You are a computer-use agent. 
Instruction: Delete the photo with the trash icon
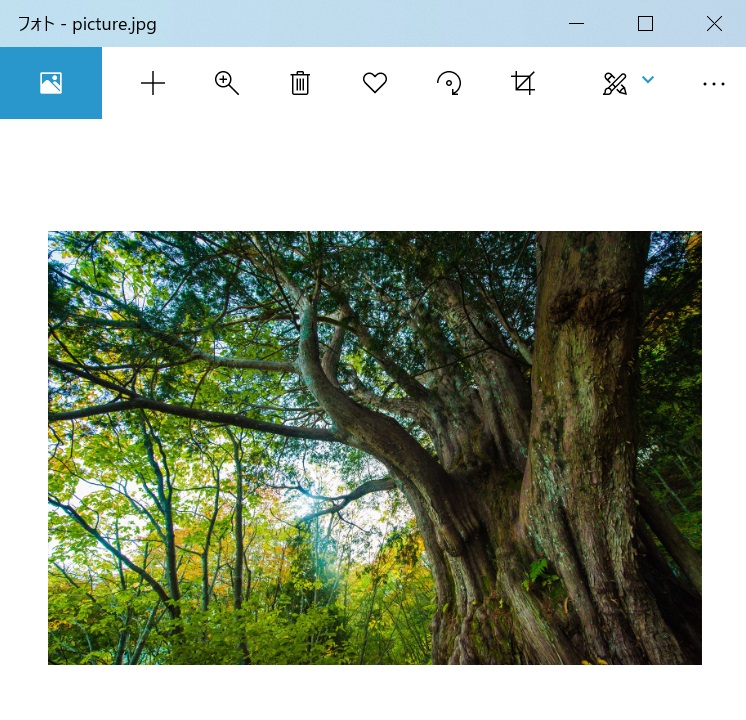[x=300, y=83]
